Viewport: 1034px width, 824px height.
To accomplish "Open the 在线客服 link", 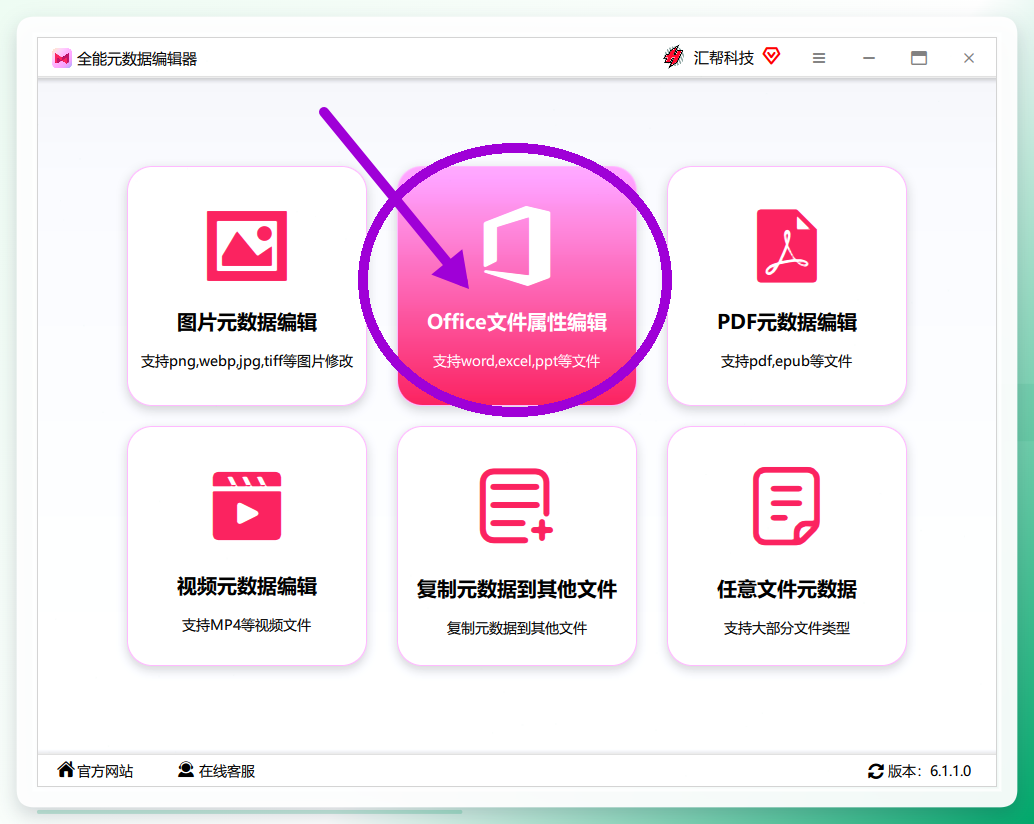I will coord(227,771).
